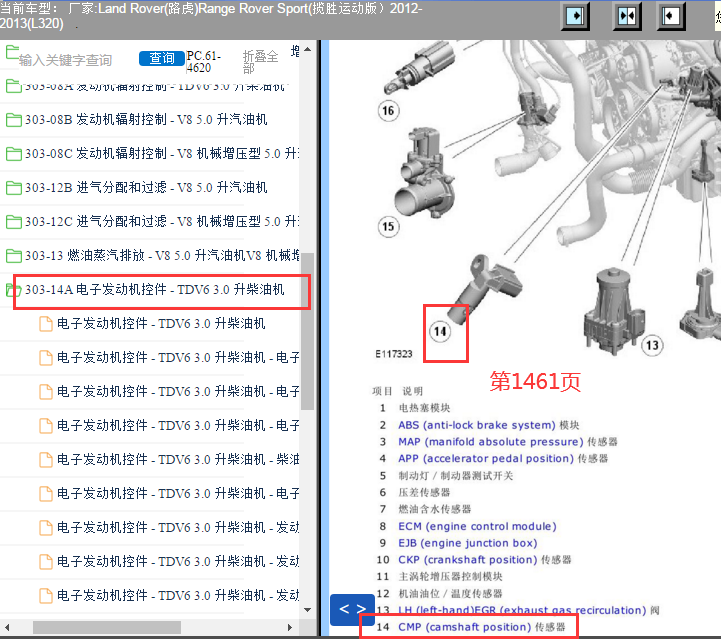Click the text 燃油含水传感器 in item list

(435, 509)
